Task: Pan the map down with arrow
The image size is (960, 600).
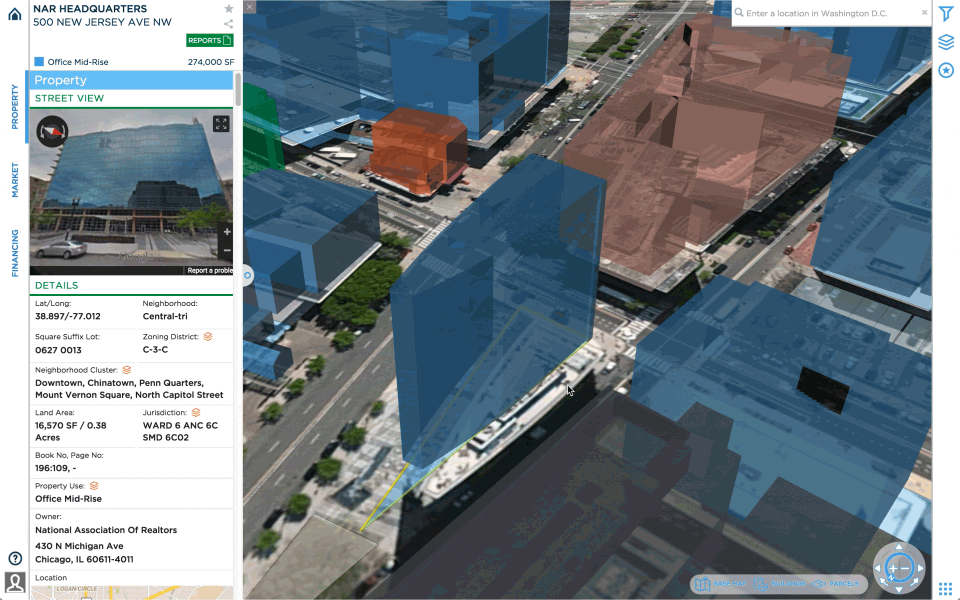Action: pos(899,590)
